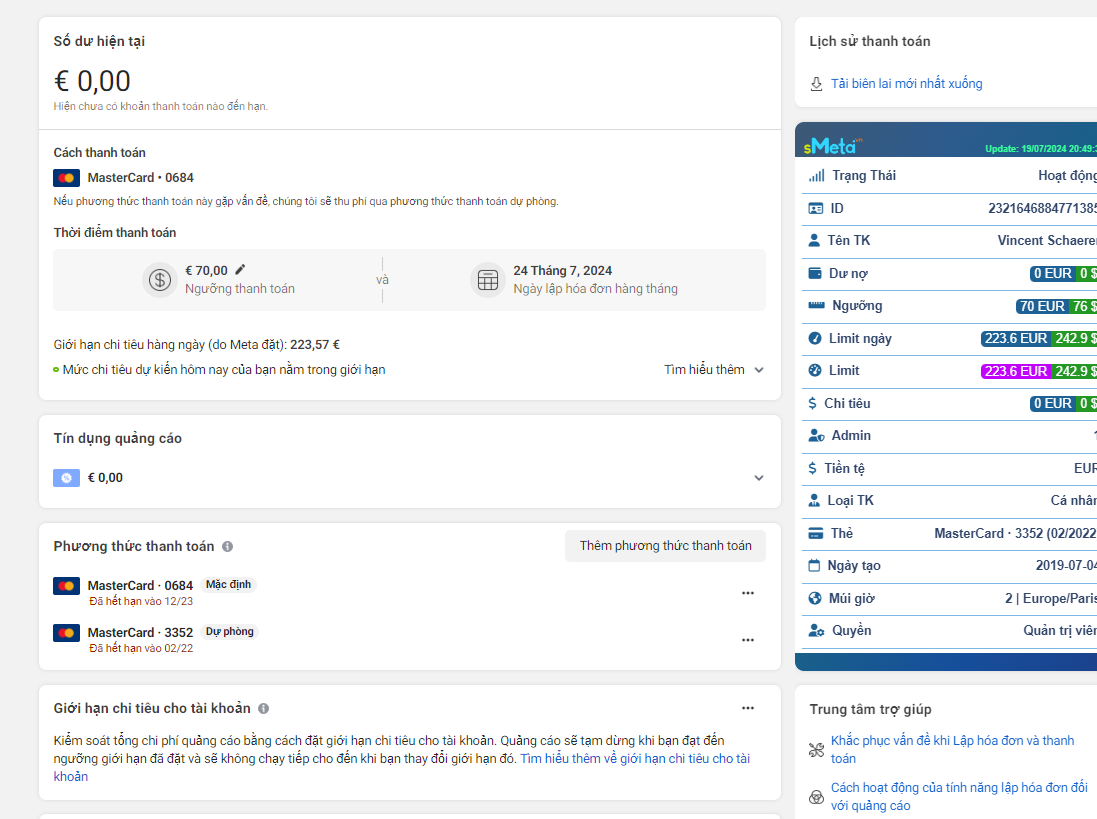Viewport: 1097px width, 819px height.
Task: Click the Mặc định badge on MasterCard 0684
Action: pyautogui.click(x=228, y=585)
